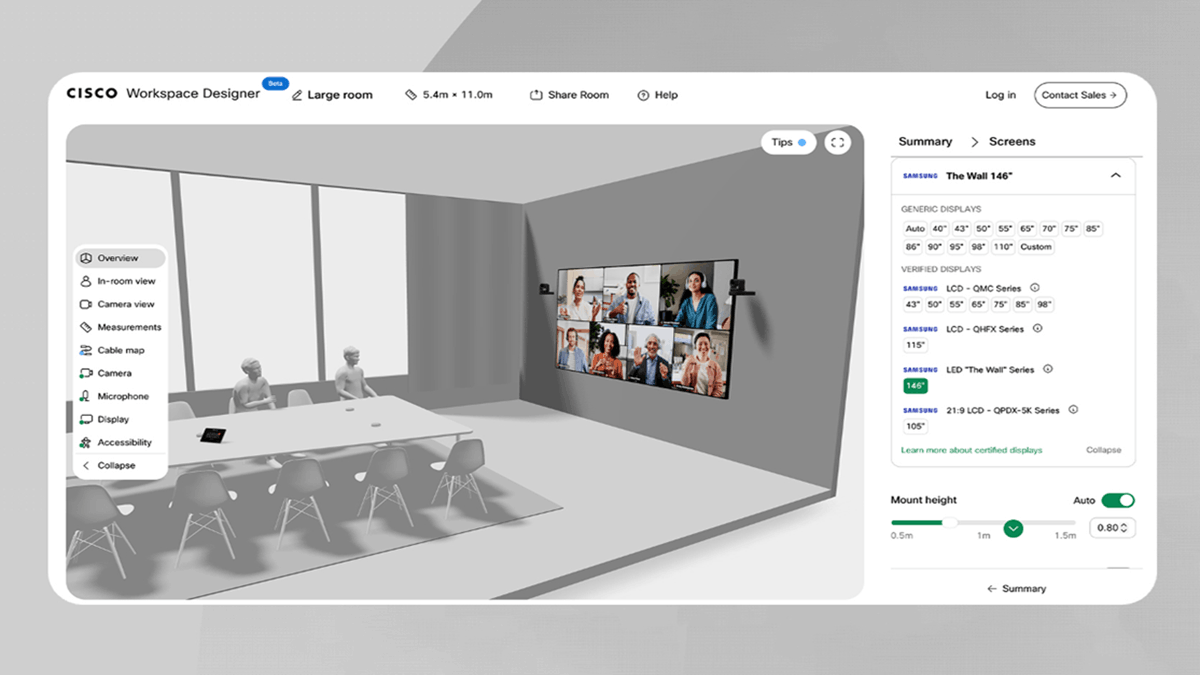Select the 146 inch Wall Series display
This screenshot has width=1200, height=675.
pos(915,384)
